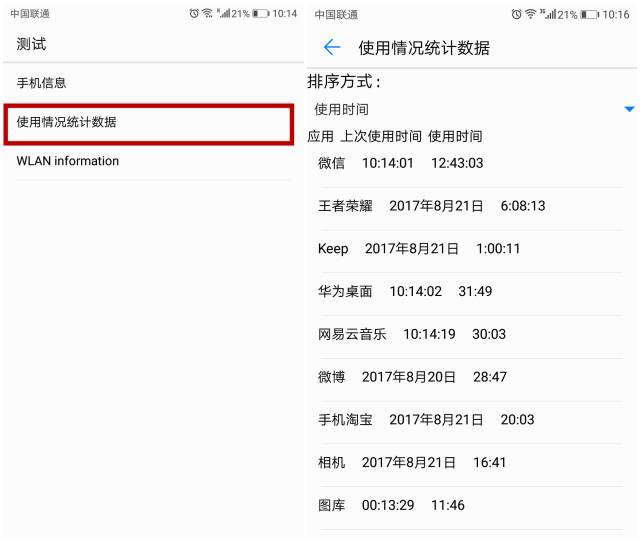This screenshot has width=640, height=541.
Task: Open the 使用时间 sort dropdown arrow
Action: coord(629,109)
